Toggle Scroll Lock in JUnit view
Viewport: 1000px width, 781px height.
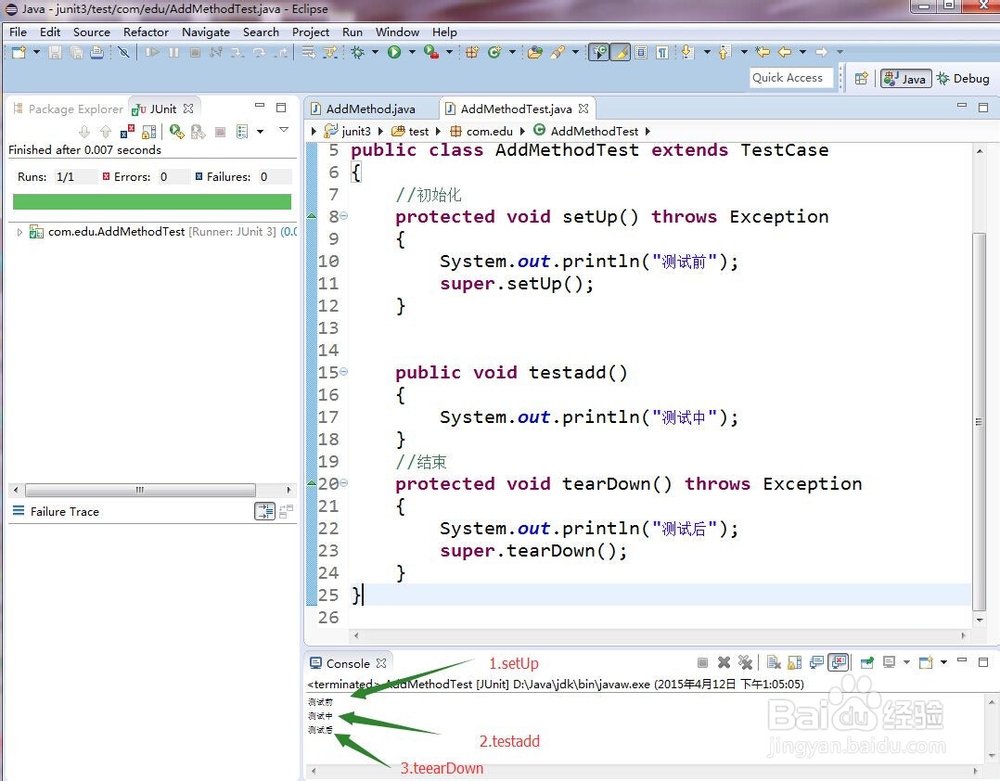tap(149, 132)
